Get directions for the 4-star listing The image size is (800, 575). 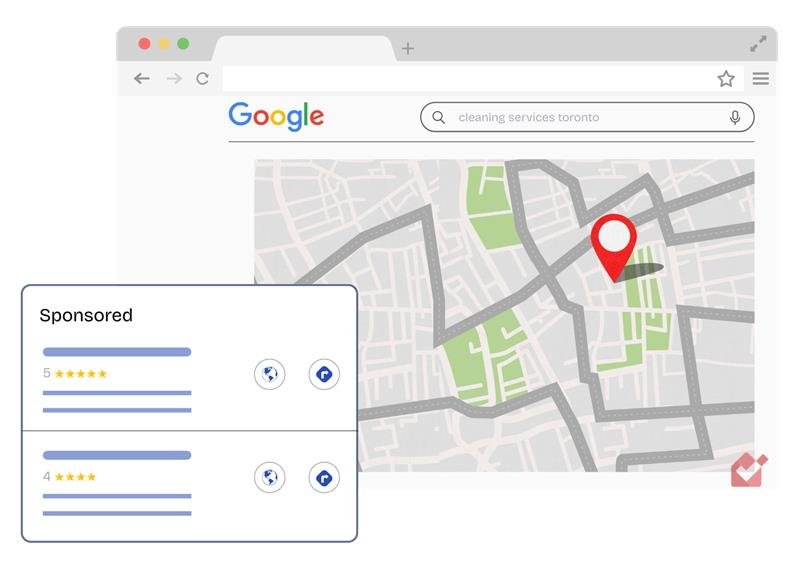324,477
